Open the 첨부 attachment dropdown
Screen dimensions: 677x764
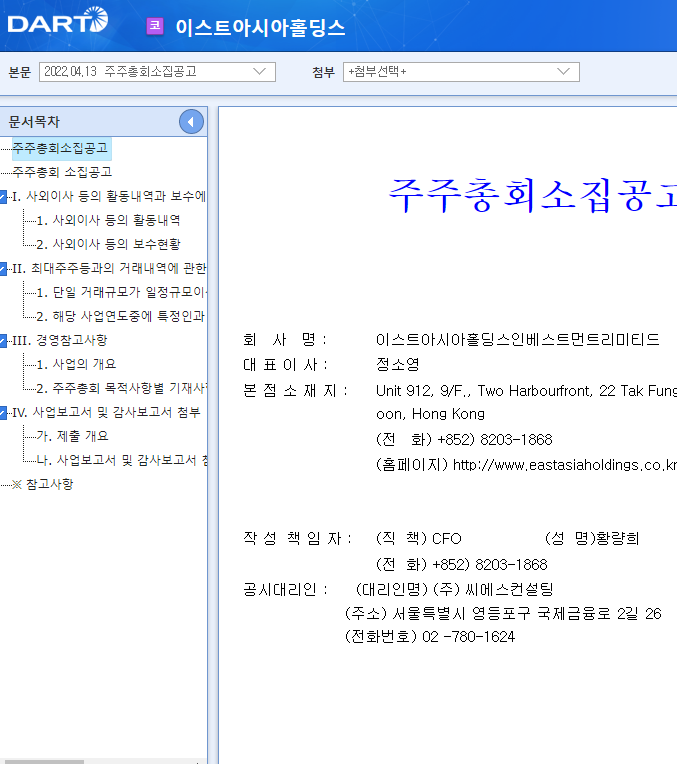click(461, 72)
